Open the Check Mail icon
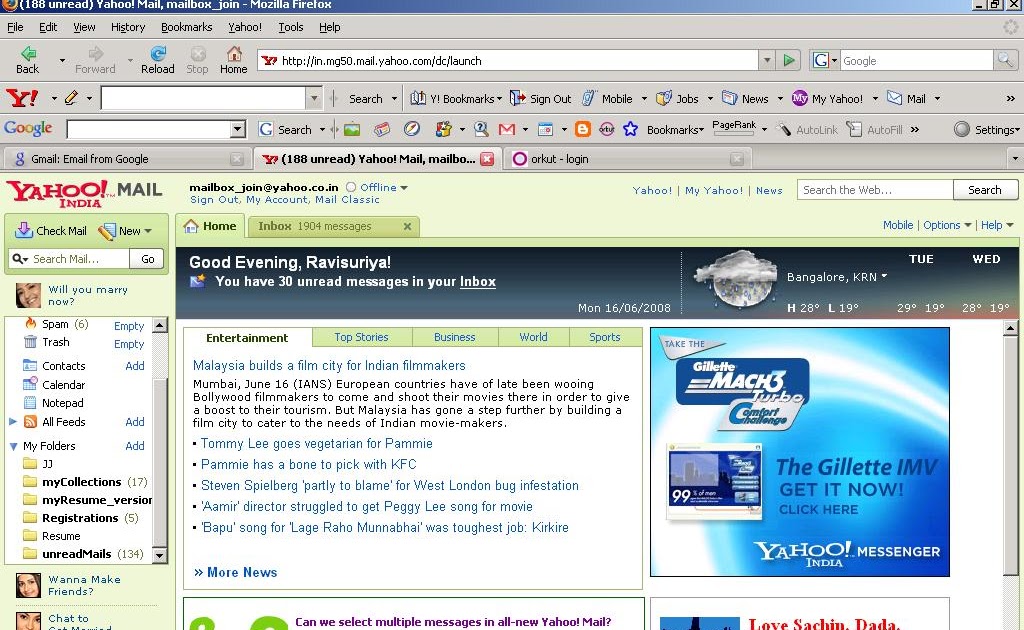This screenshot has height=630, width=1024. [22, 231]
